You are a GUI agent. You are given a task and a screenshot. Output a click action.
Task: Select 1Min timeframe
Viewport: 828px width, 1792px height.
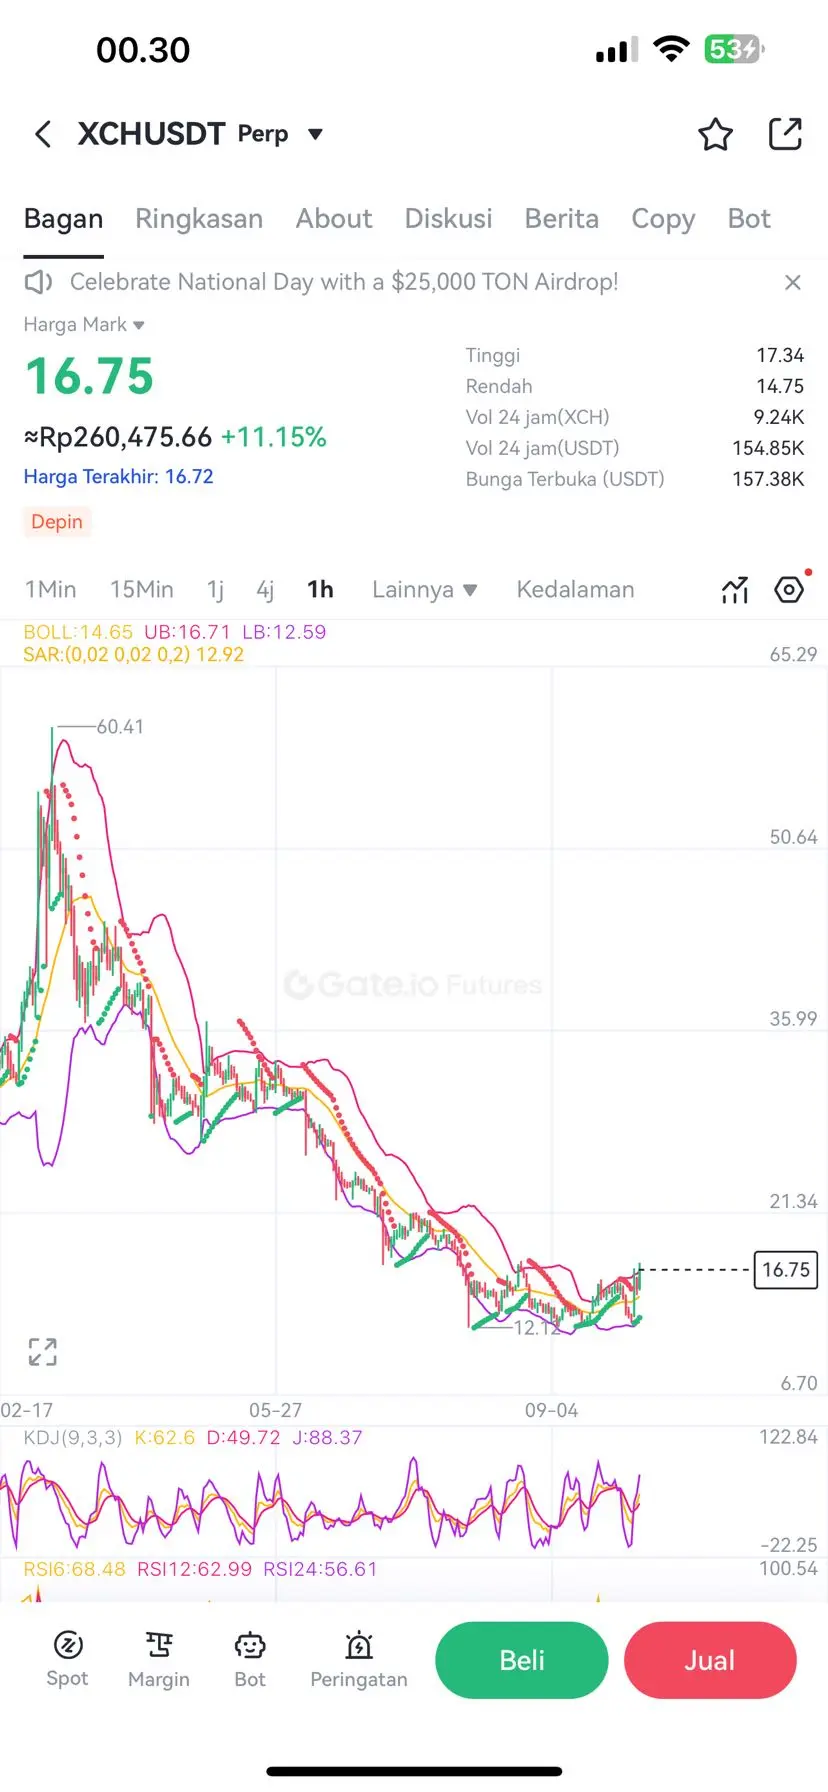50,590
